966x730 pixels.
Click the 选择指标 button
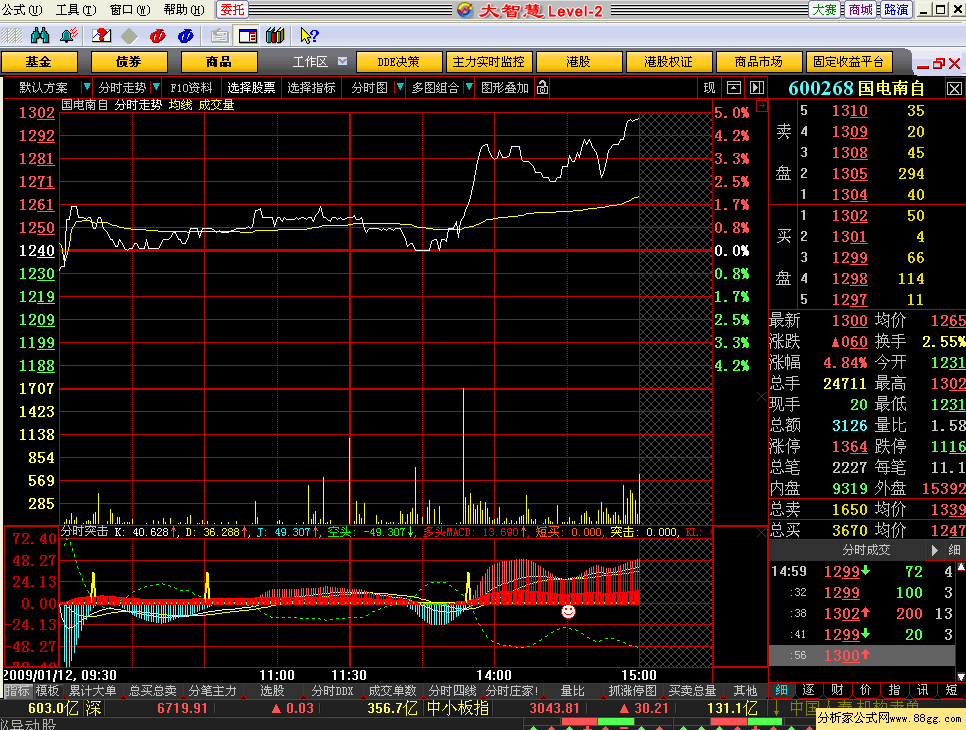pyautogui.click(x=311, y=87)
